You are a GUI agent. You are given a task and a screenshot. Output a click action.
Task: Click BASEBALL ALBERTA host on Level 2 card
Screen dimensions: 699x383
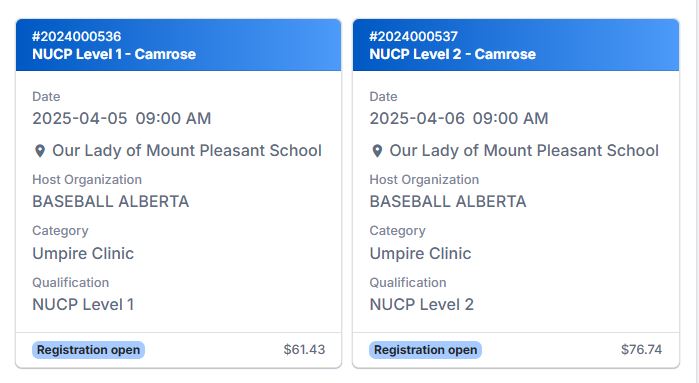coord(448,202)
